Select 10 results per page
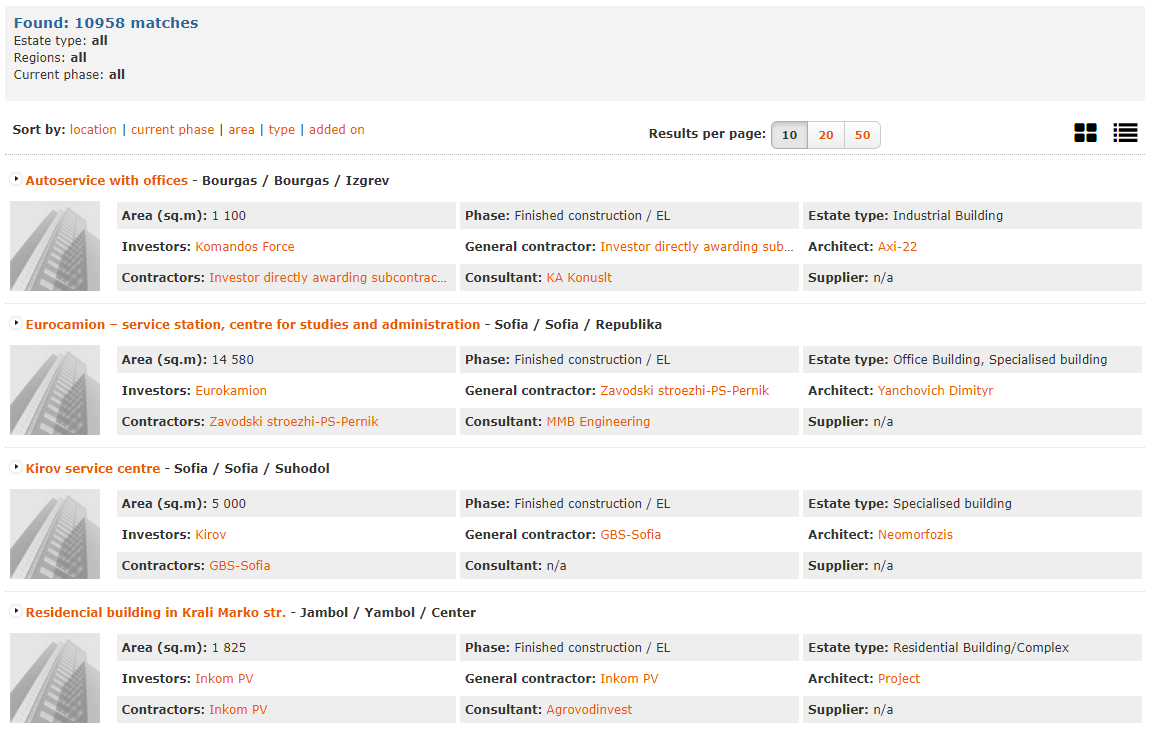Image resolution: width=1151 pixels, height=734 pixels. (x=789, y=134)
